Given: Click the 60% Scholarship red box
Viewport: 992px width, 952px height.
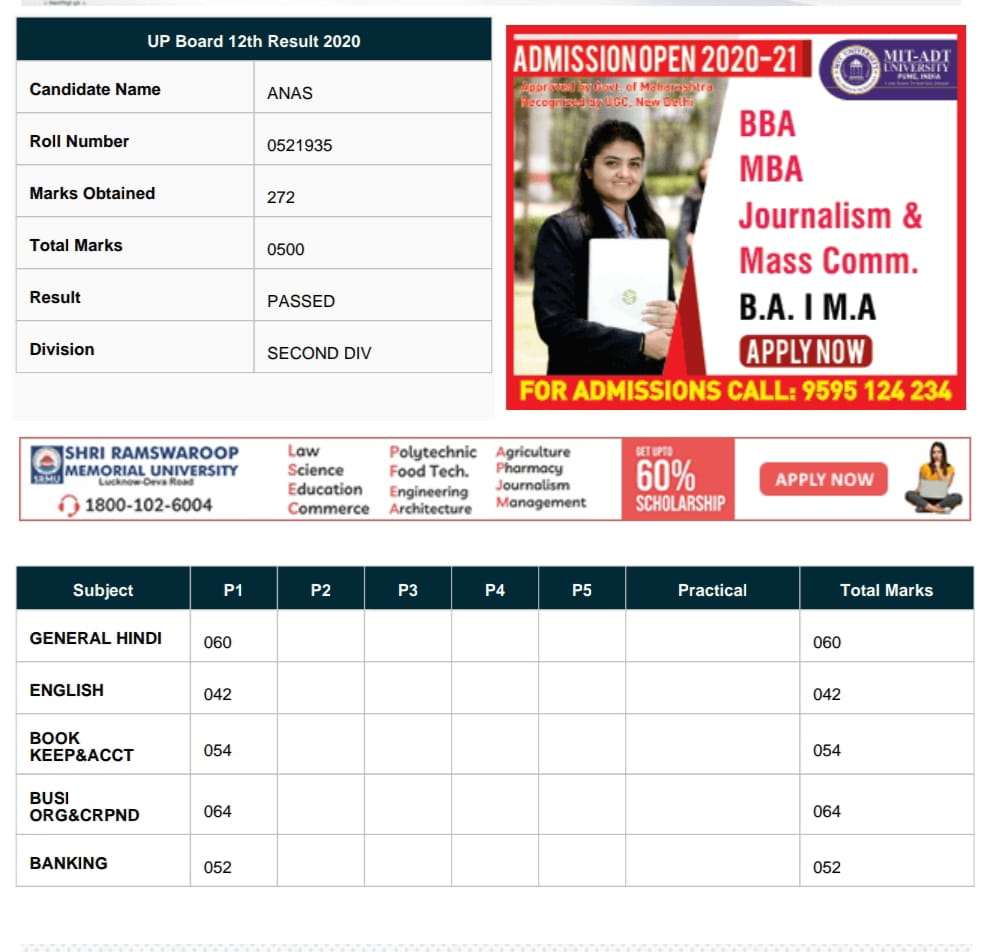Looking at the screenshot, I should click(678, 479).
